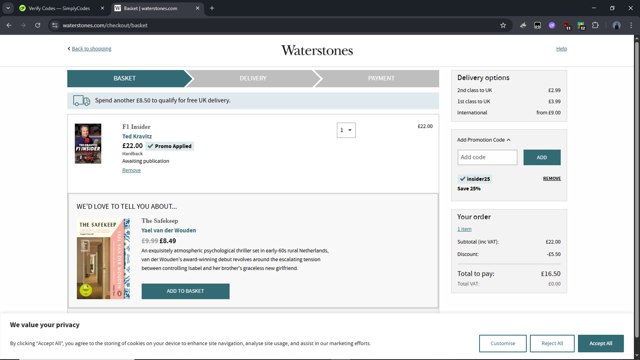640x360 pixels.
Task: Select the PAYMENT checkout step
Action: click(381, 78)
